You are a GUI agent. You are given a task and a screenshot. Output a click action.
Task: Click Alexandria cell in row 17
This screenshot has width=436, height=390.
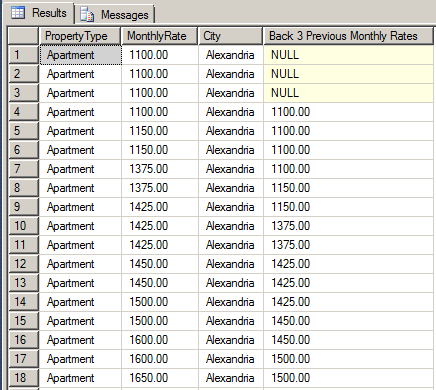pyautogui.click(x=231, y=359)
